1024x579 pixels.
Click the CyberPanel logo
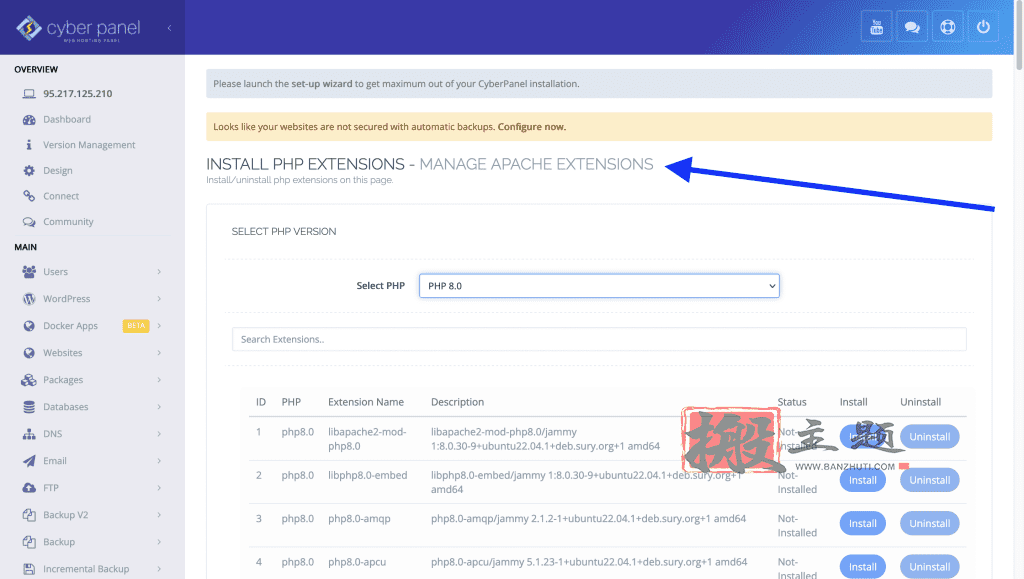[x=78, y=28]
